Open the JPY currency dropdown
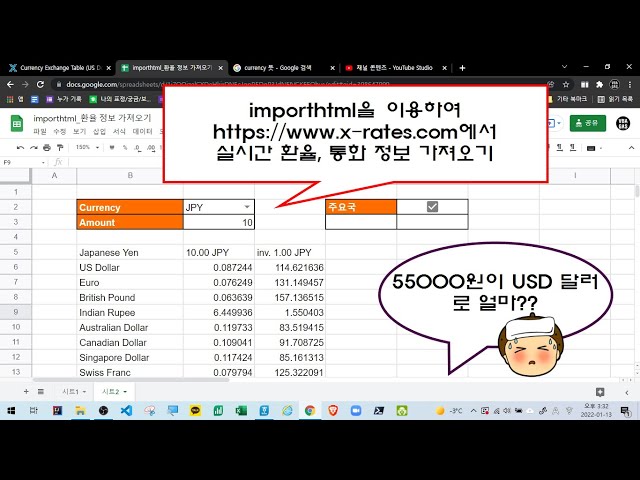This screenshot has width=640, height=480. point(247,207)
